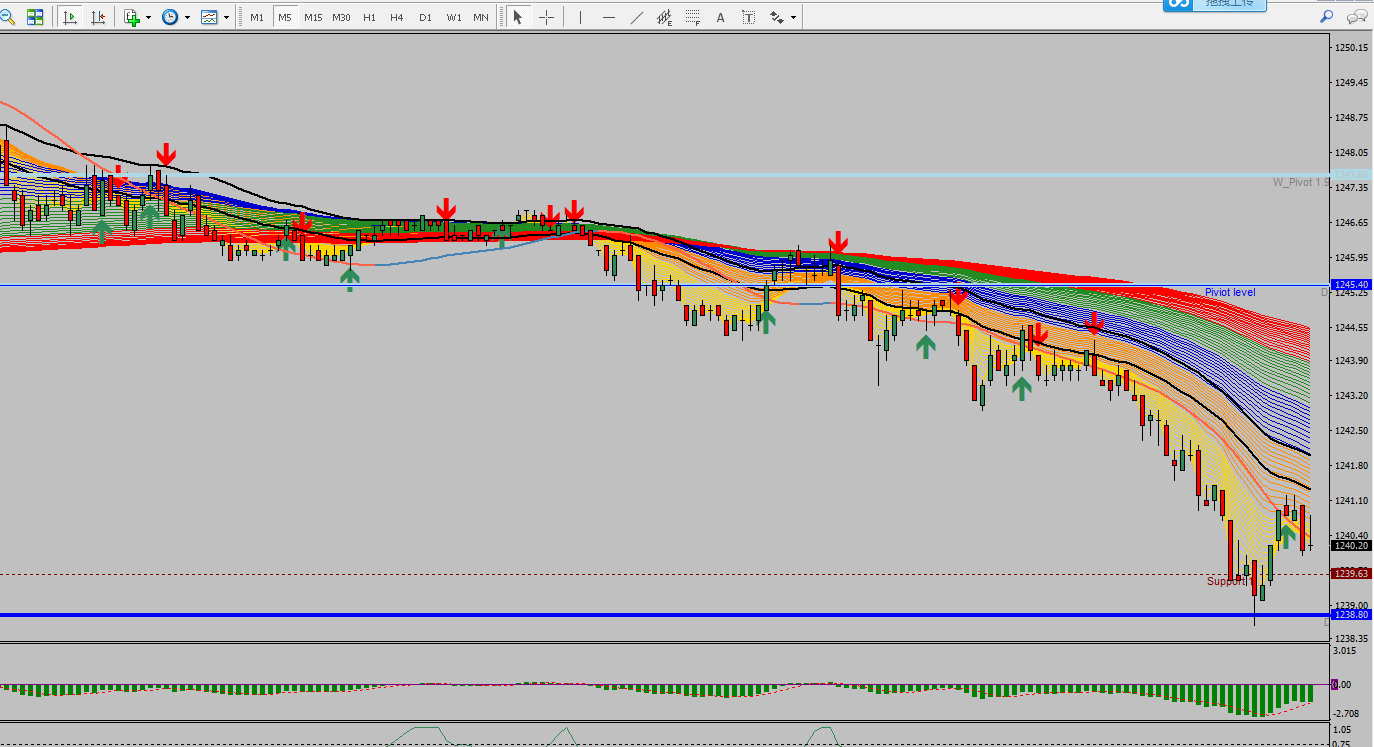Select the text label tool
The height and width of the screenshot is (747, 1374).
tap(748, 17)
